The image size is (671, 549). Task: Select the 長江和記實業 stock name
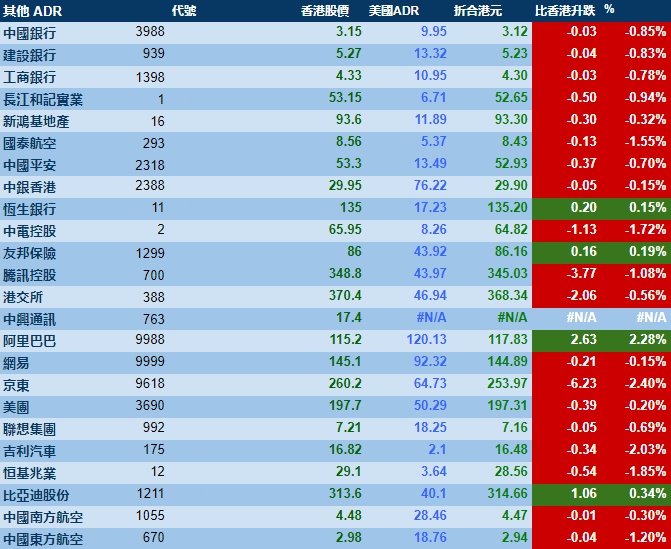coord(43,99)
